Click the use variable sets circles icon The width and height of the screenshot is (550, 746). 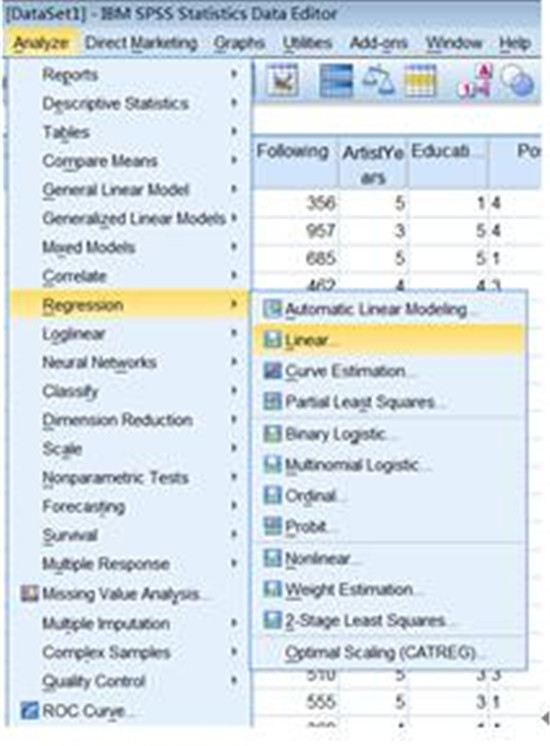click(x=518, y=80)
